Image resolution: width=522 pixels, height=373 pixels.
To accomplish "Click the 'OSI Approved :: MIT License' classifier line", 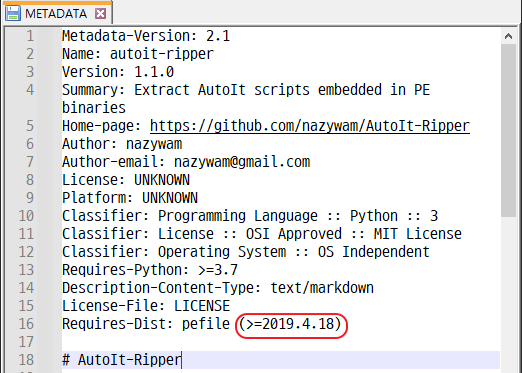I will [262, 234].
